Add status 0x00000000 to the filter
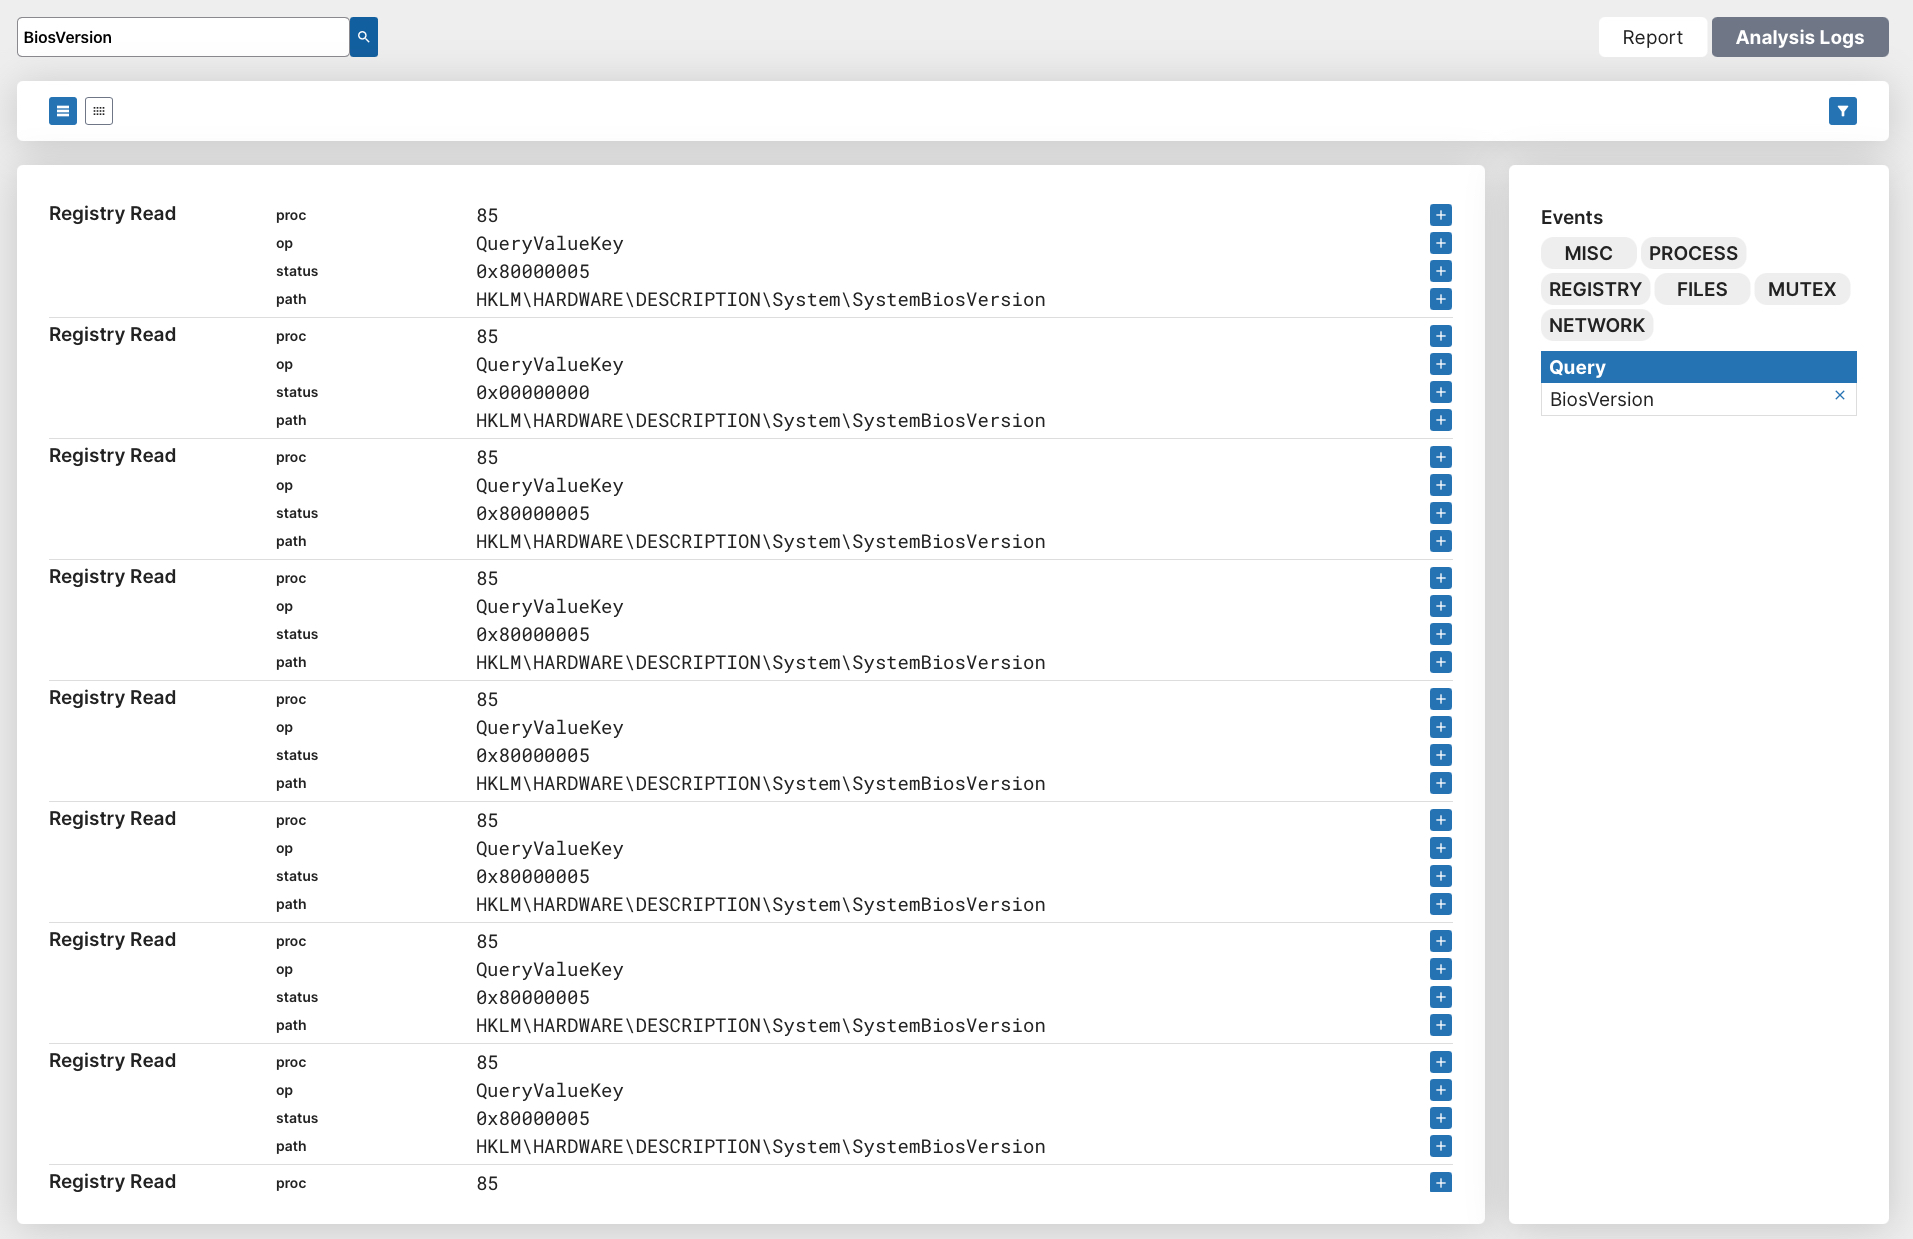Viewport: 1913px width, 1239px height. [1440, 392]
